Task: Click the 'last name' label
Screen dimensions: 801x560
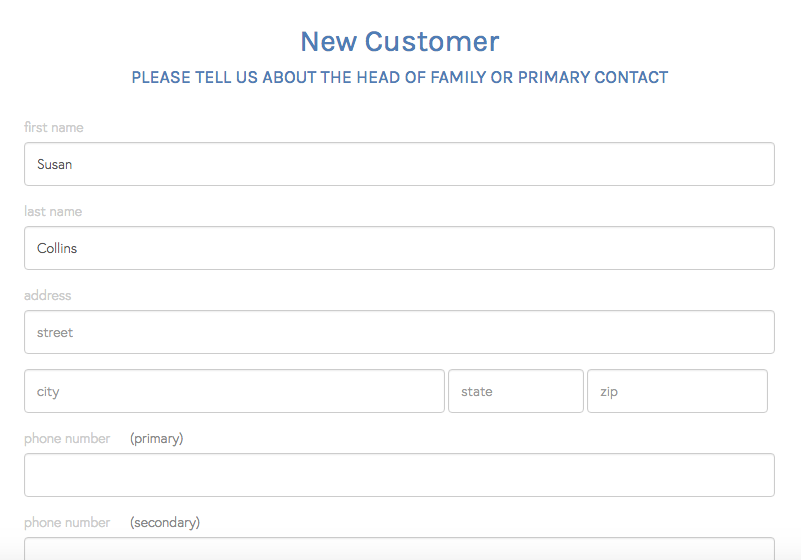Action: 53,212
